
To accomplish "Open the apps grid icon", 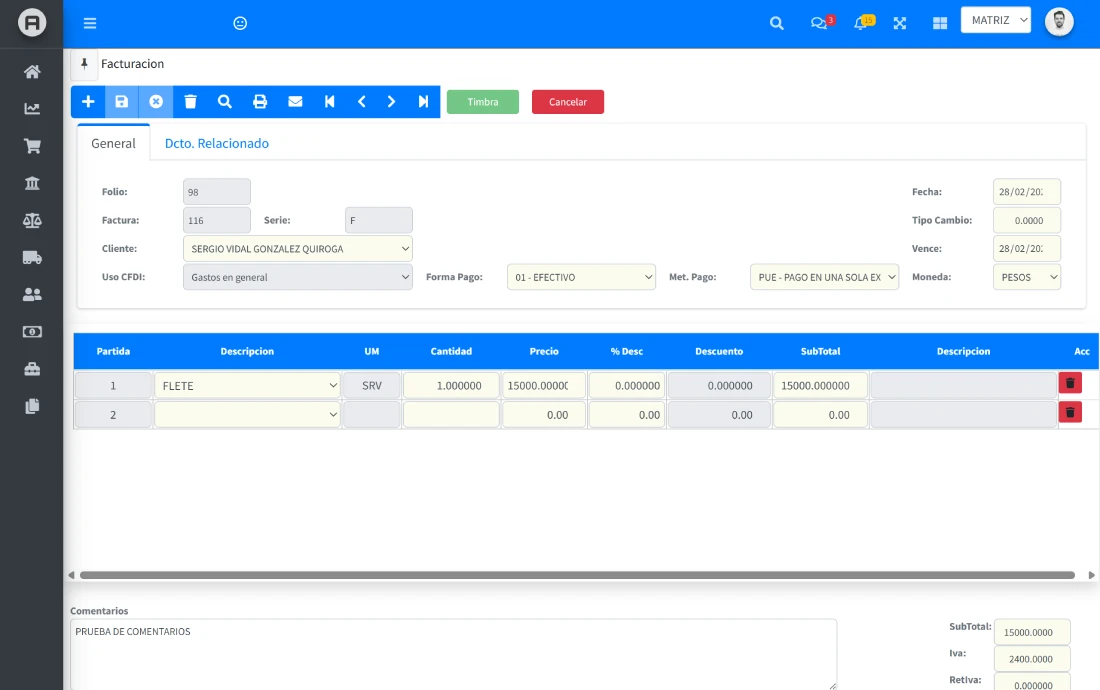I will coord(940,23).
